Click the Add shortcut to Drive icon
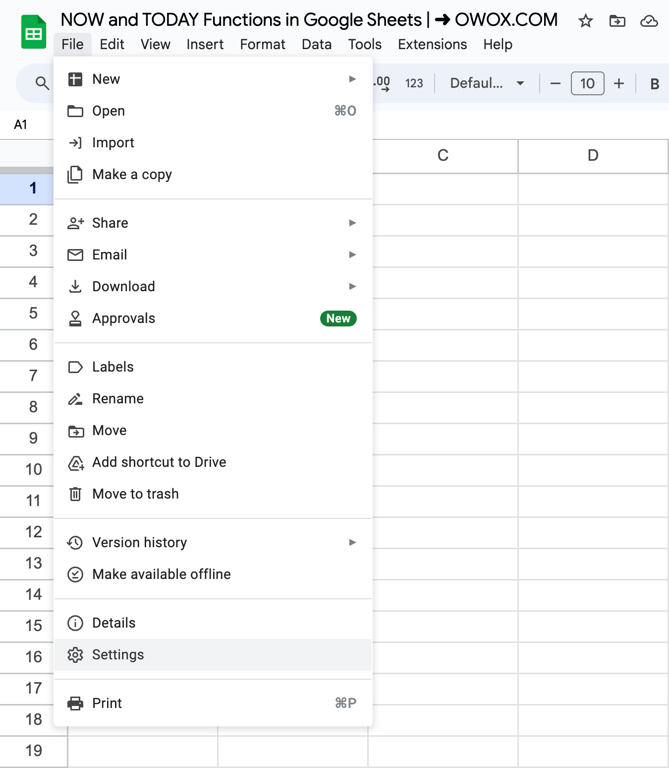 (x=75, y=462)
